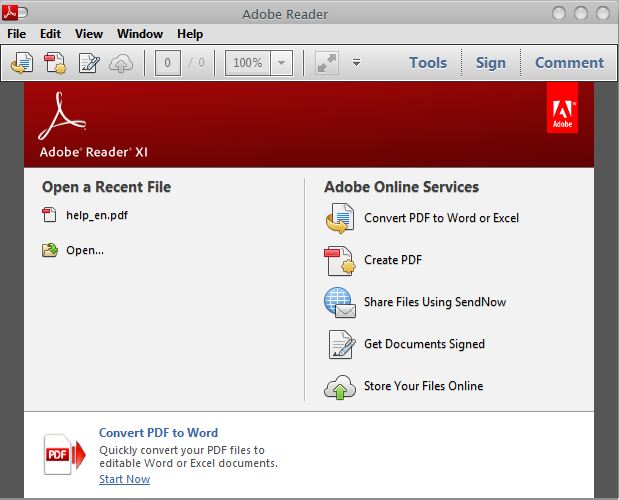Click the Start Now link
The height and width of the screenshot is (500, 619).
124,479
